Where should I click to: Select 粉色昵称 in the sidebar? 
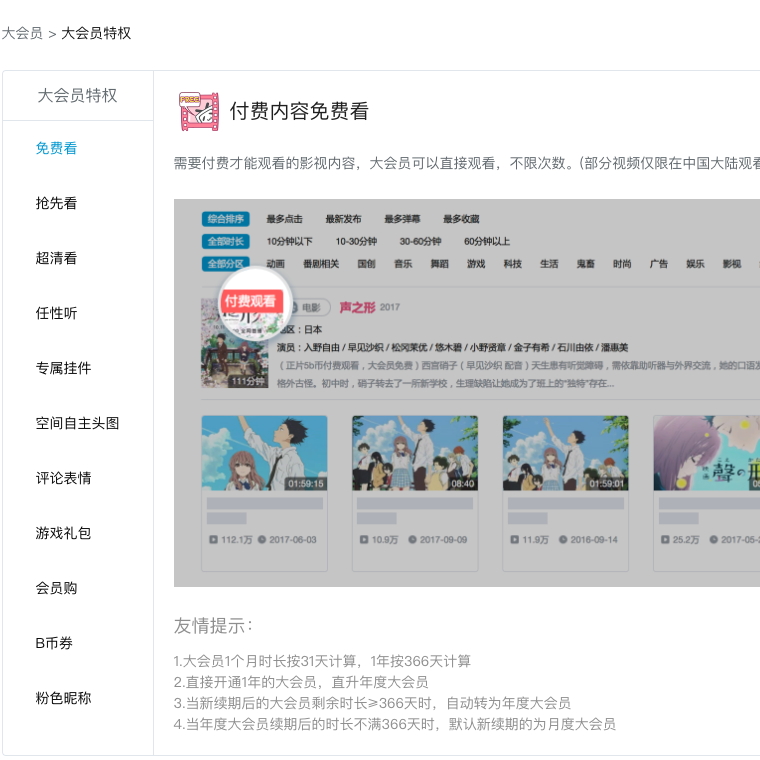click(63, 698)
